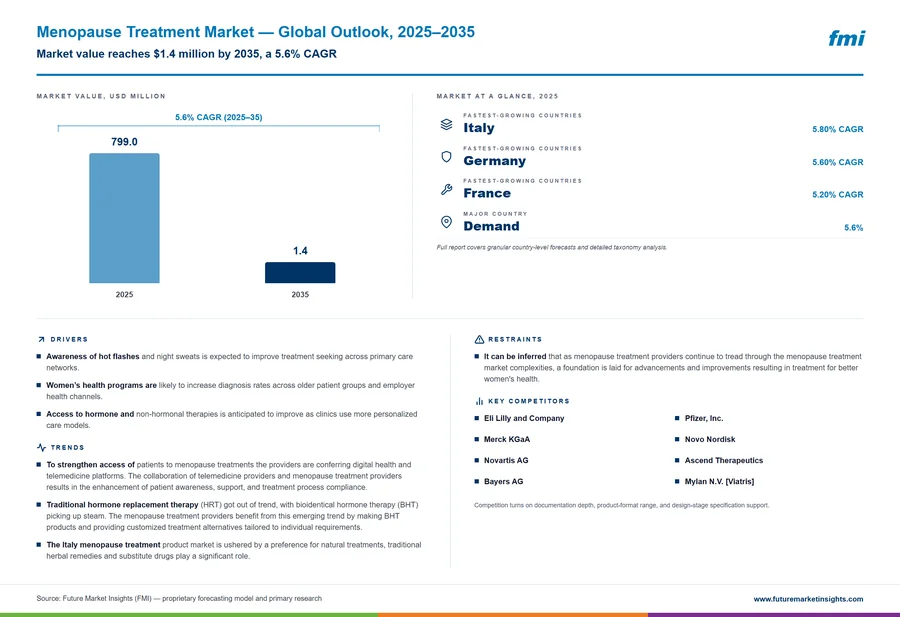The height and width of the screenshot is (617, 900).
Task: Click the 5.6% value next to Demand
Action: point(854,228)
